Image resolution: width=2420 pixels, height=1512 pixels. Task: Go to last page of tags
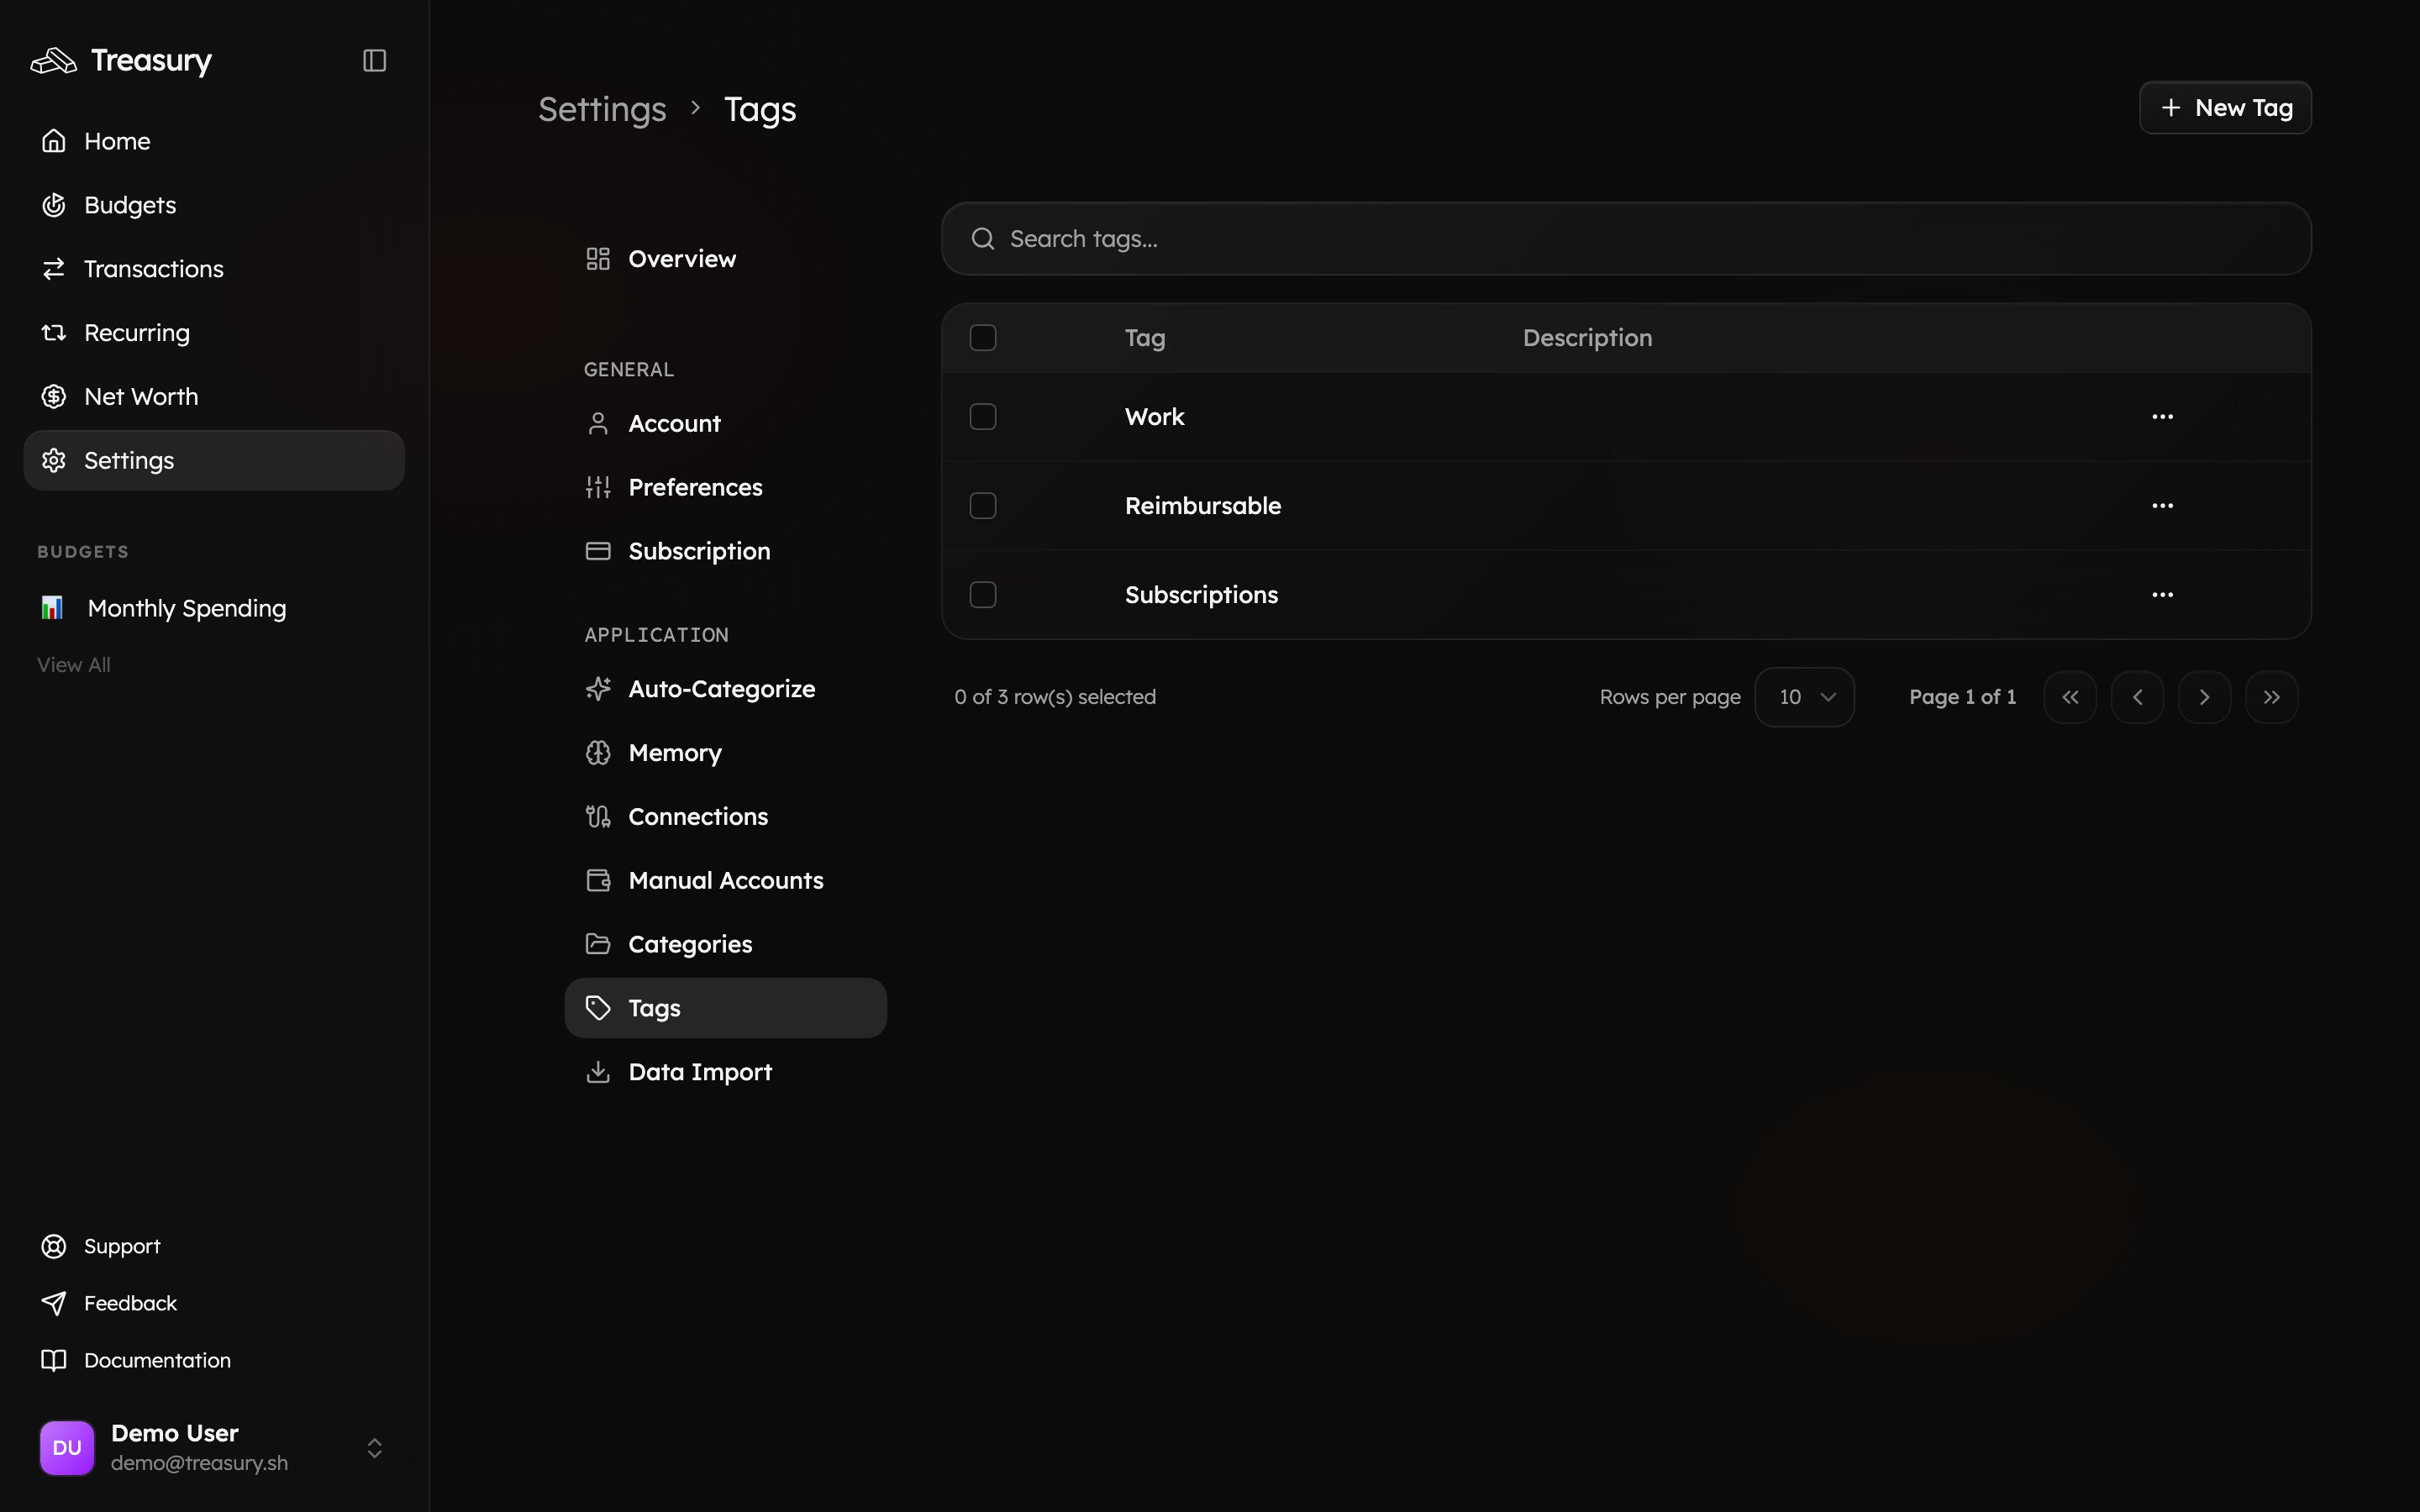pos(2271,697)
